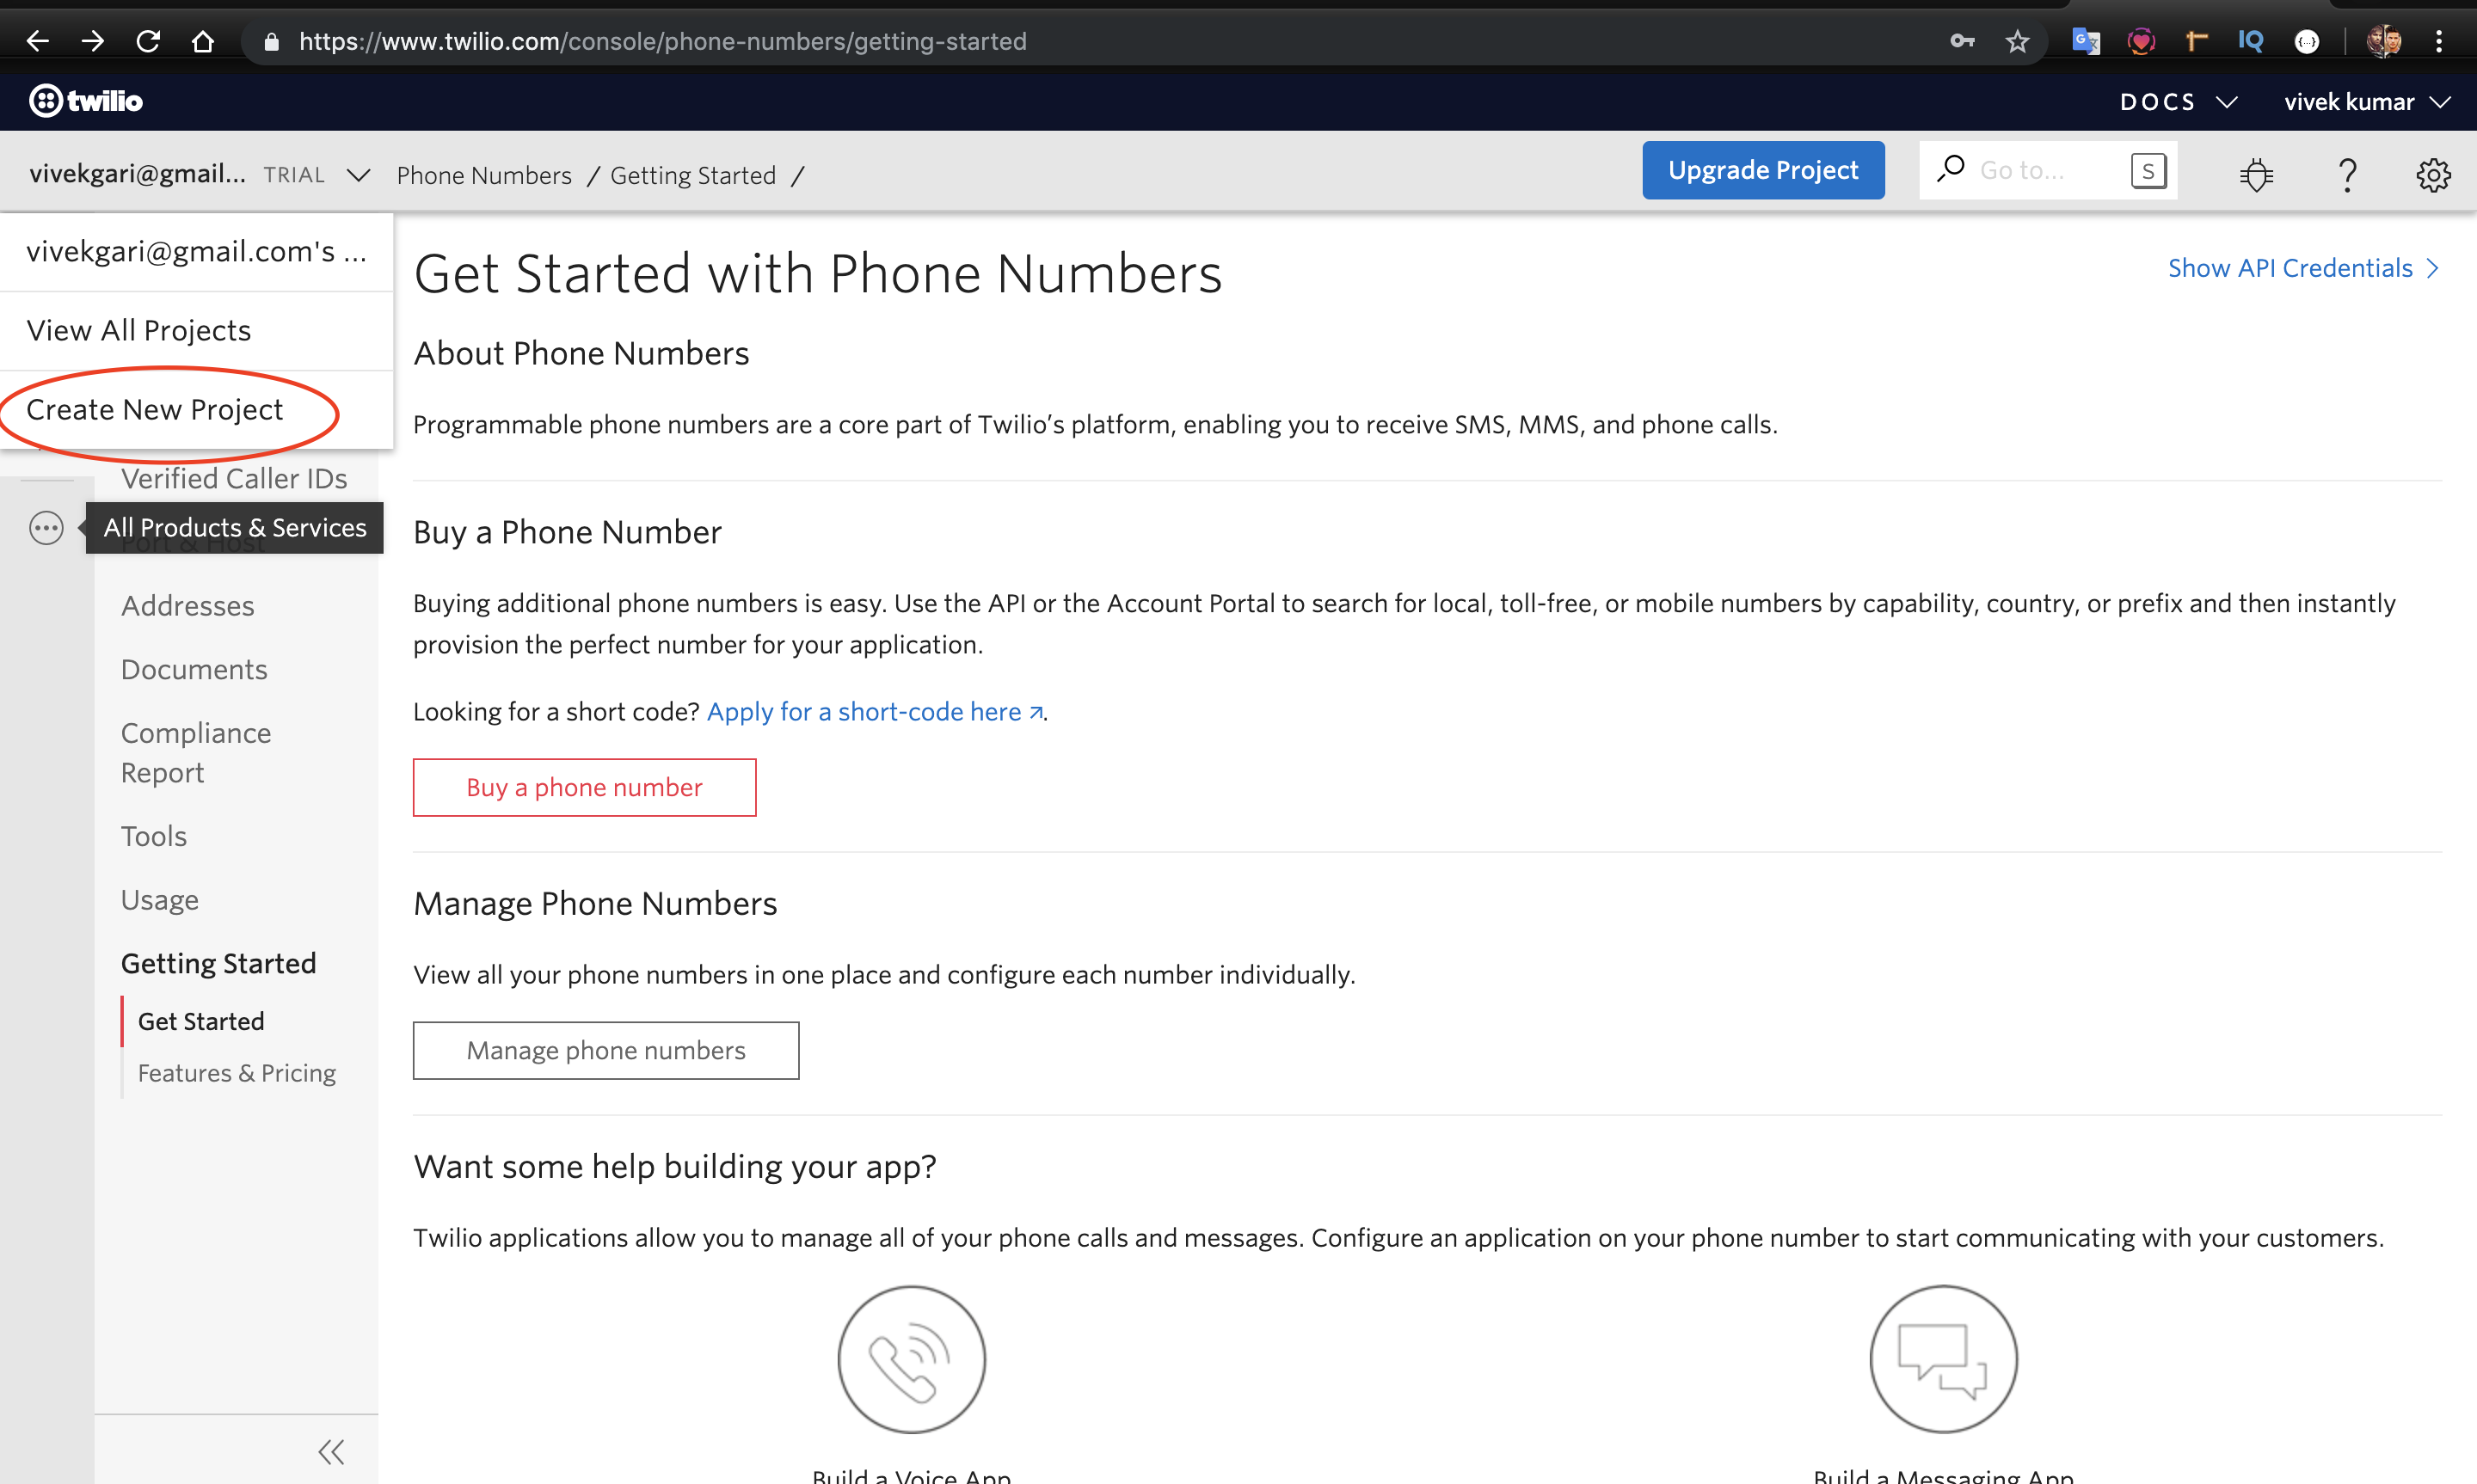Click the search magnifier icon

coord(1950,169)
